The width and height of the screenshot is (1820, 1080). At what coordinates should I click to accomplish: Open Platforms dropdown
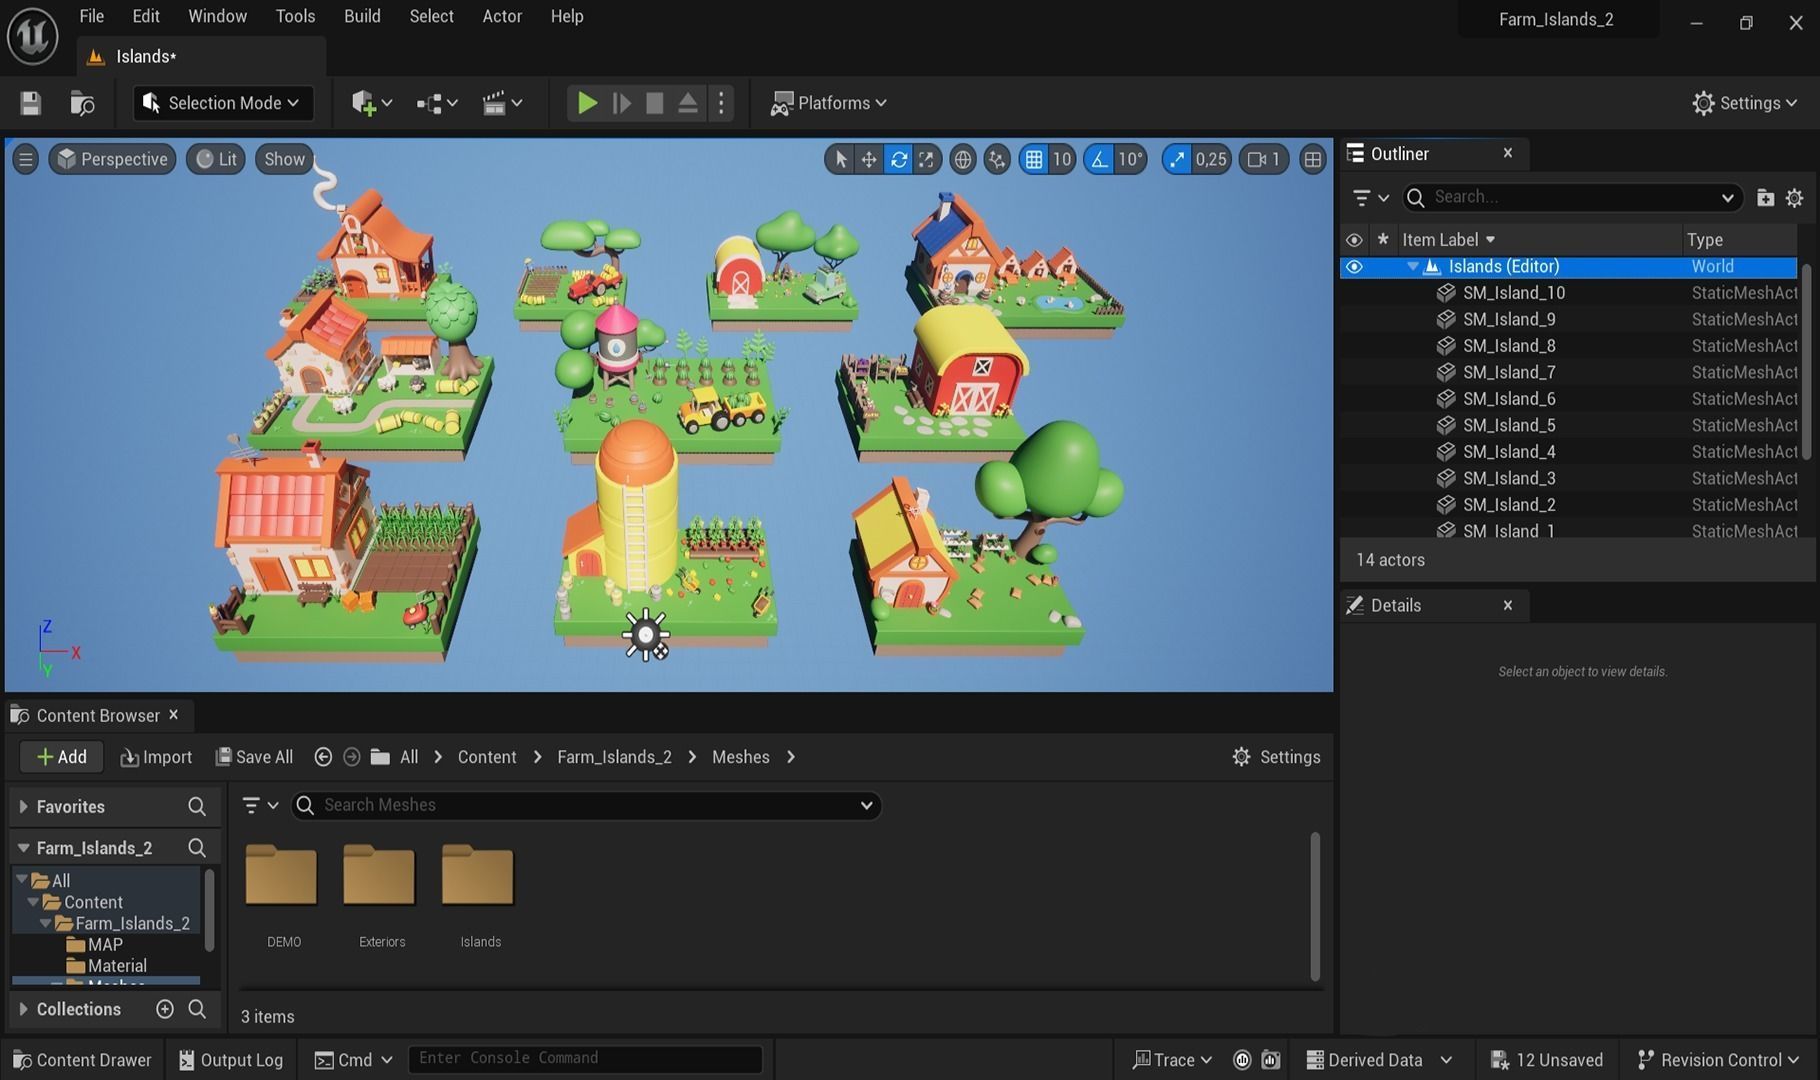tap(828, 103)
